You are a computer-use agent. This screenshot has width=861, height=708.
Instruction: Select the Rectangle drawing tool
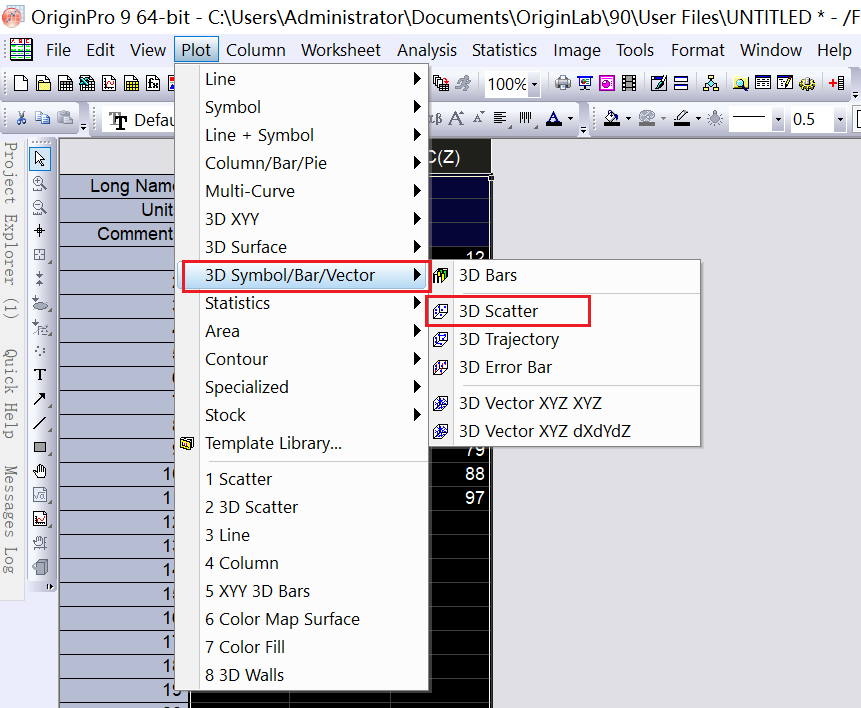click(x=40, y=447)
